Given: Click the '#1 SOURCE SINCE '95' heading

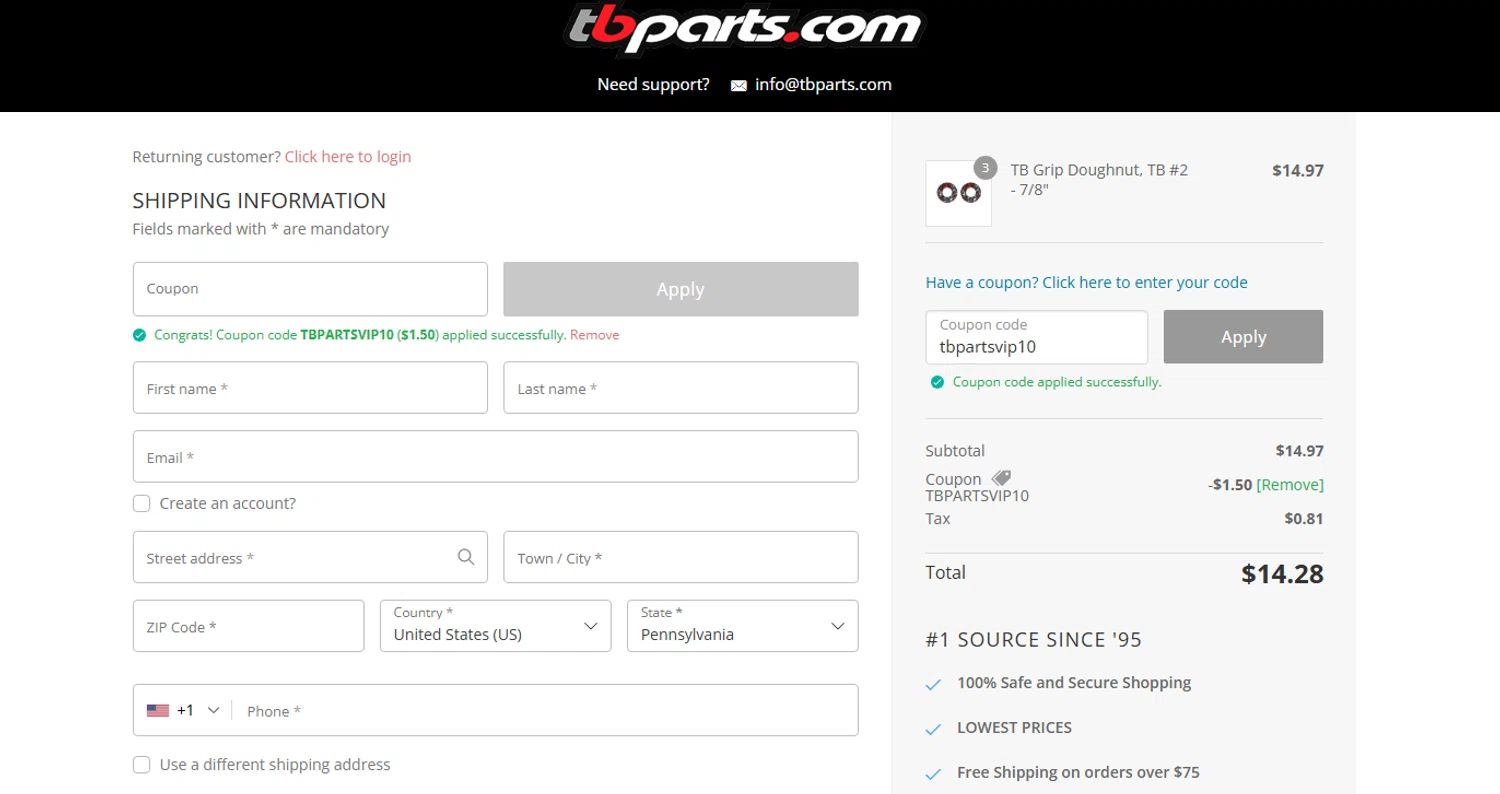Looking at the screenshot, I should tap(1033, 640).
